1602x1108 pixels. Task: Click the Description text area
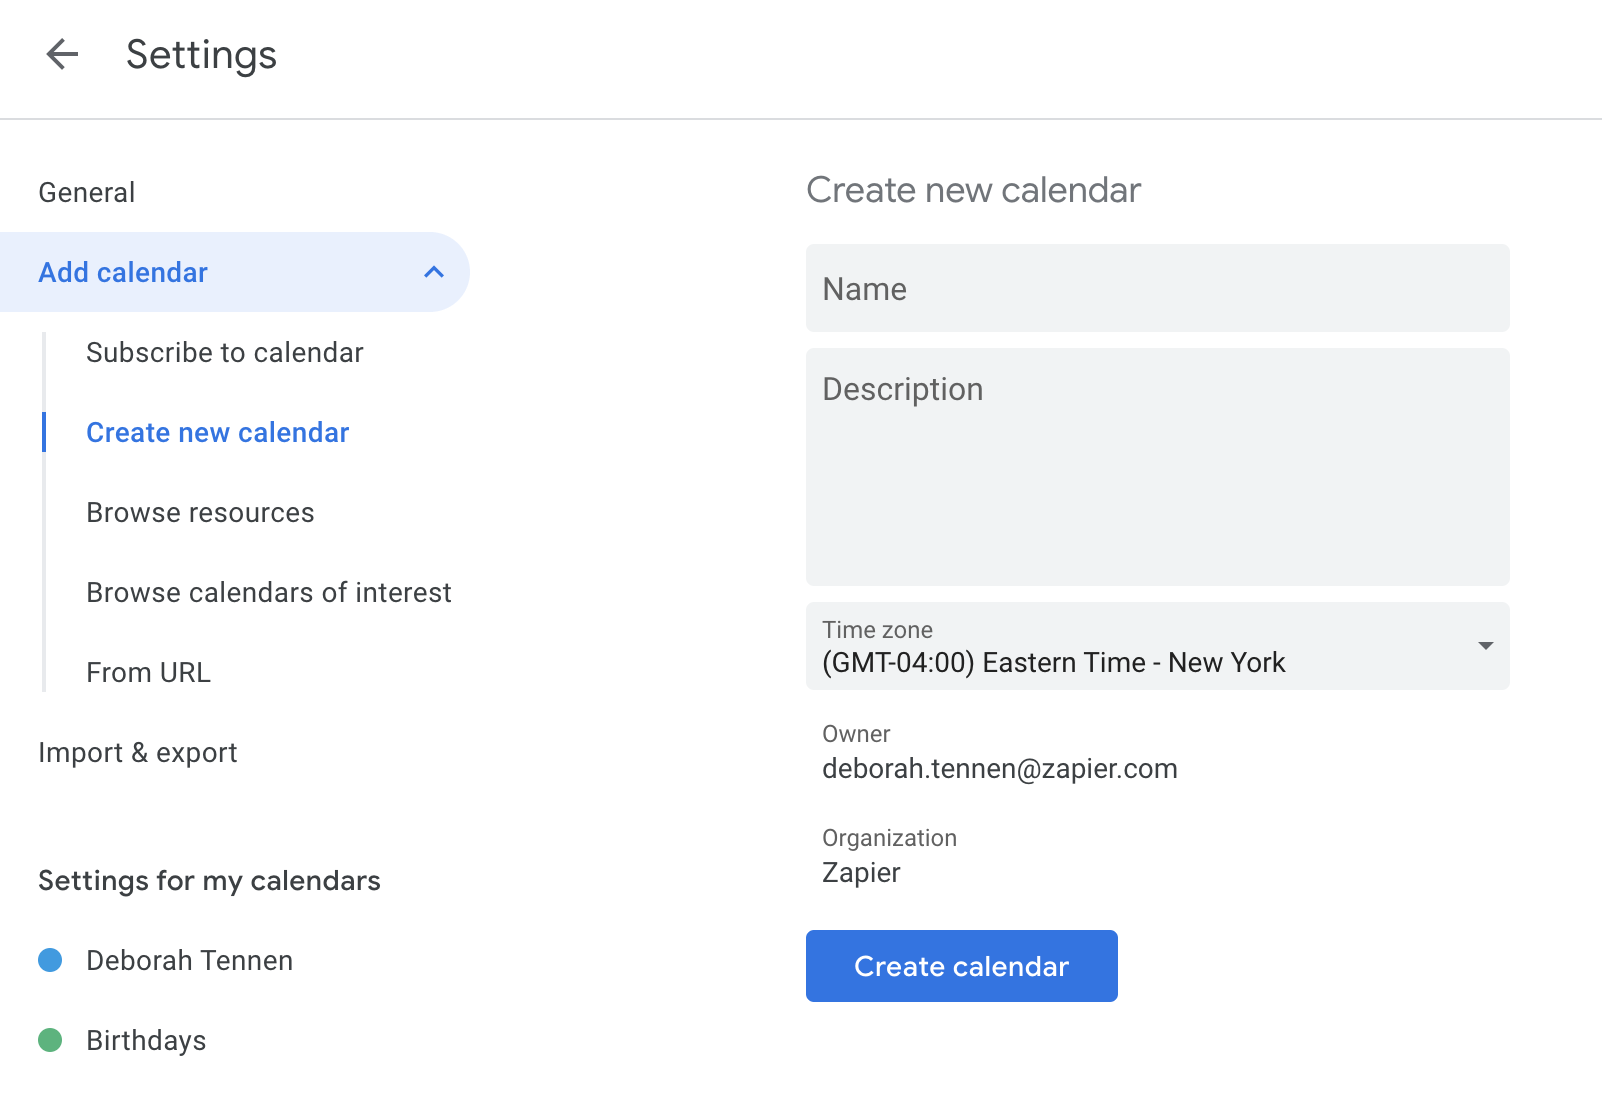[x=1157, y=467]
